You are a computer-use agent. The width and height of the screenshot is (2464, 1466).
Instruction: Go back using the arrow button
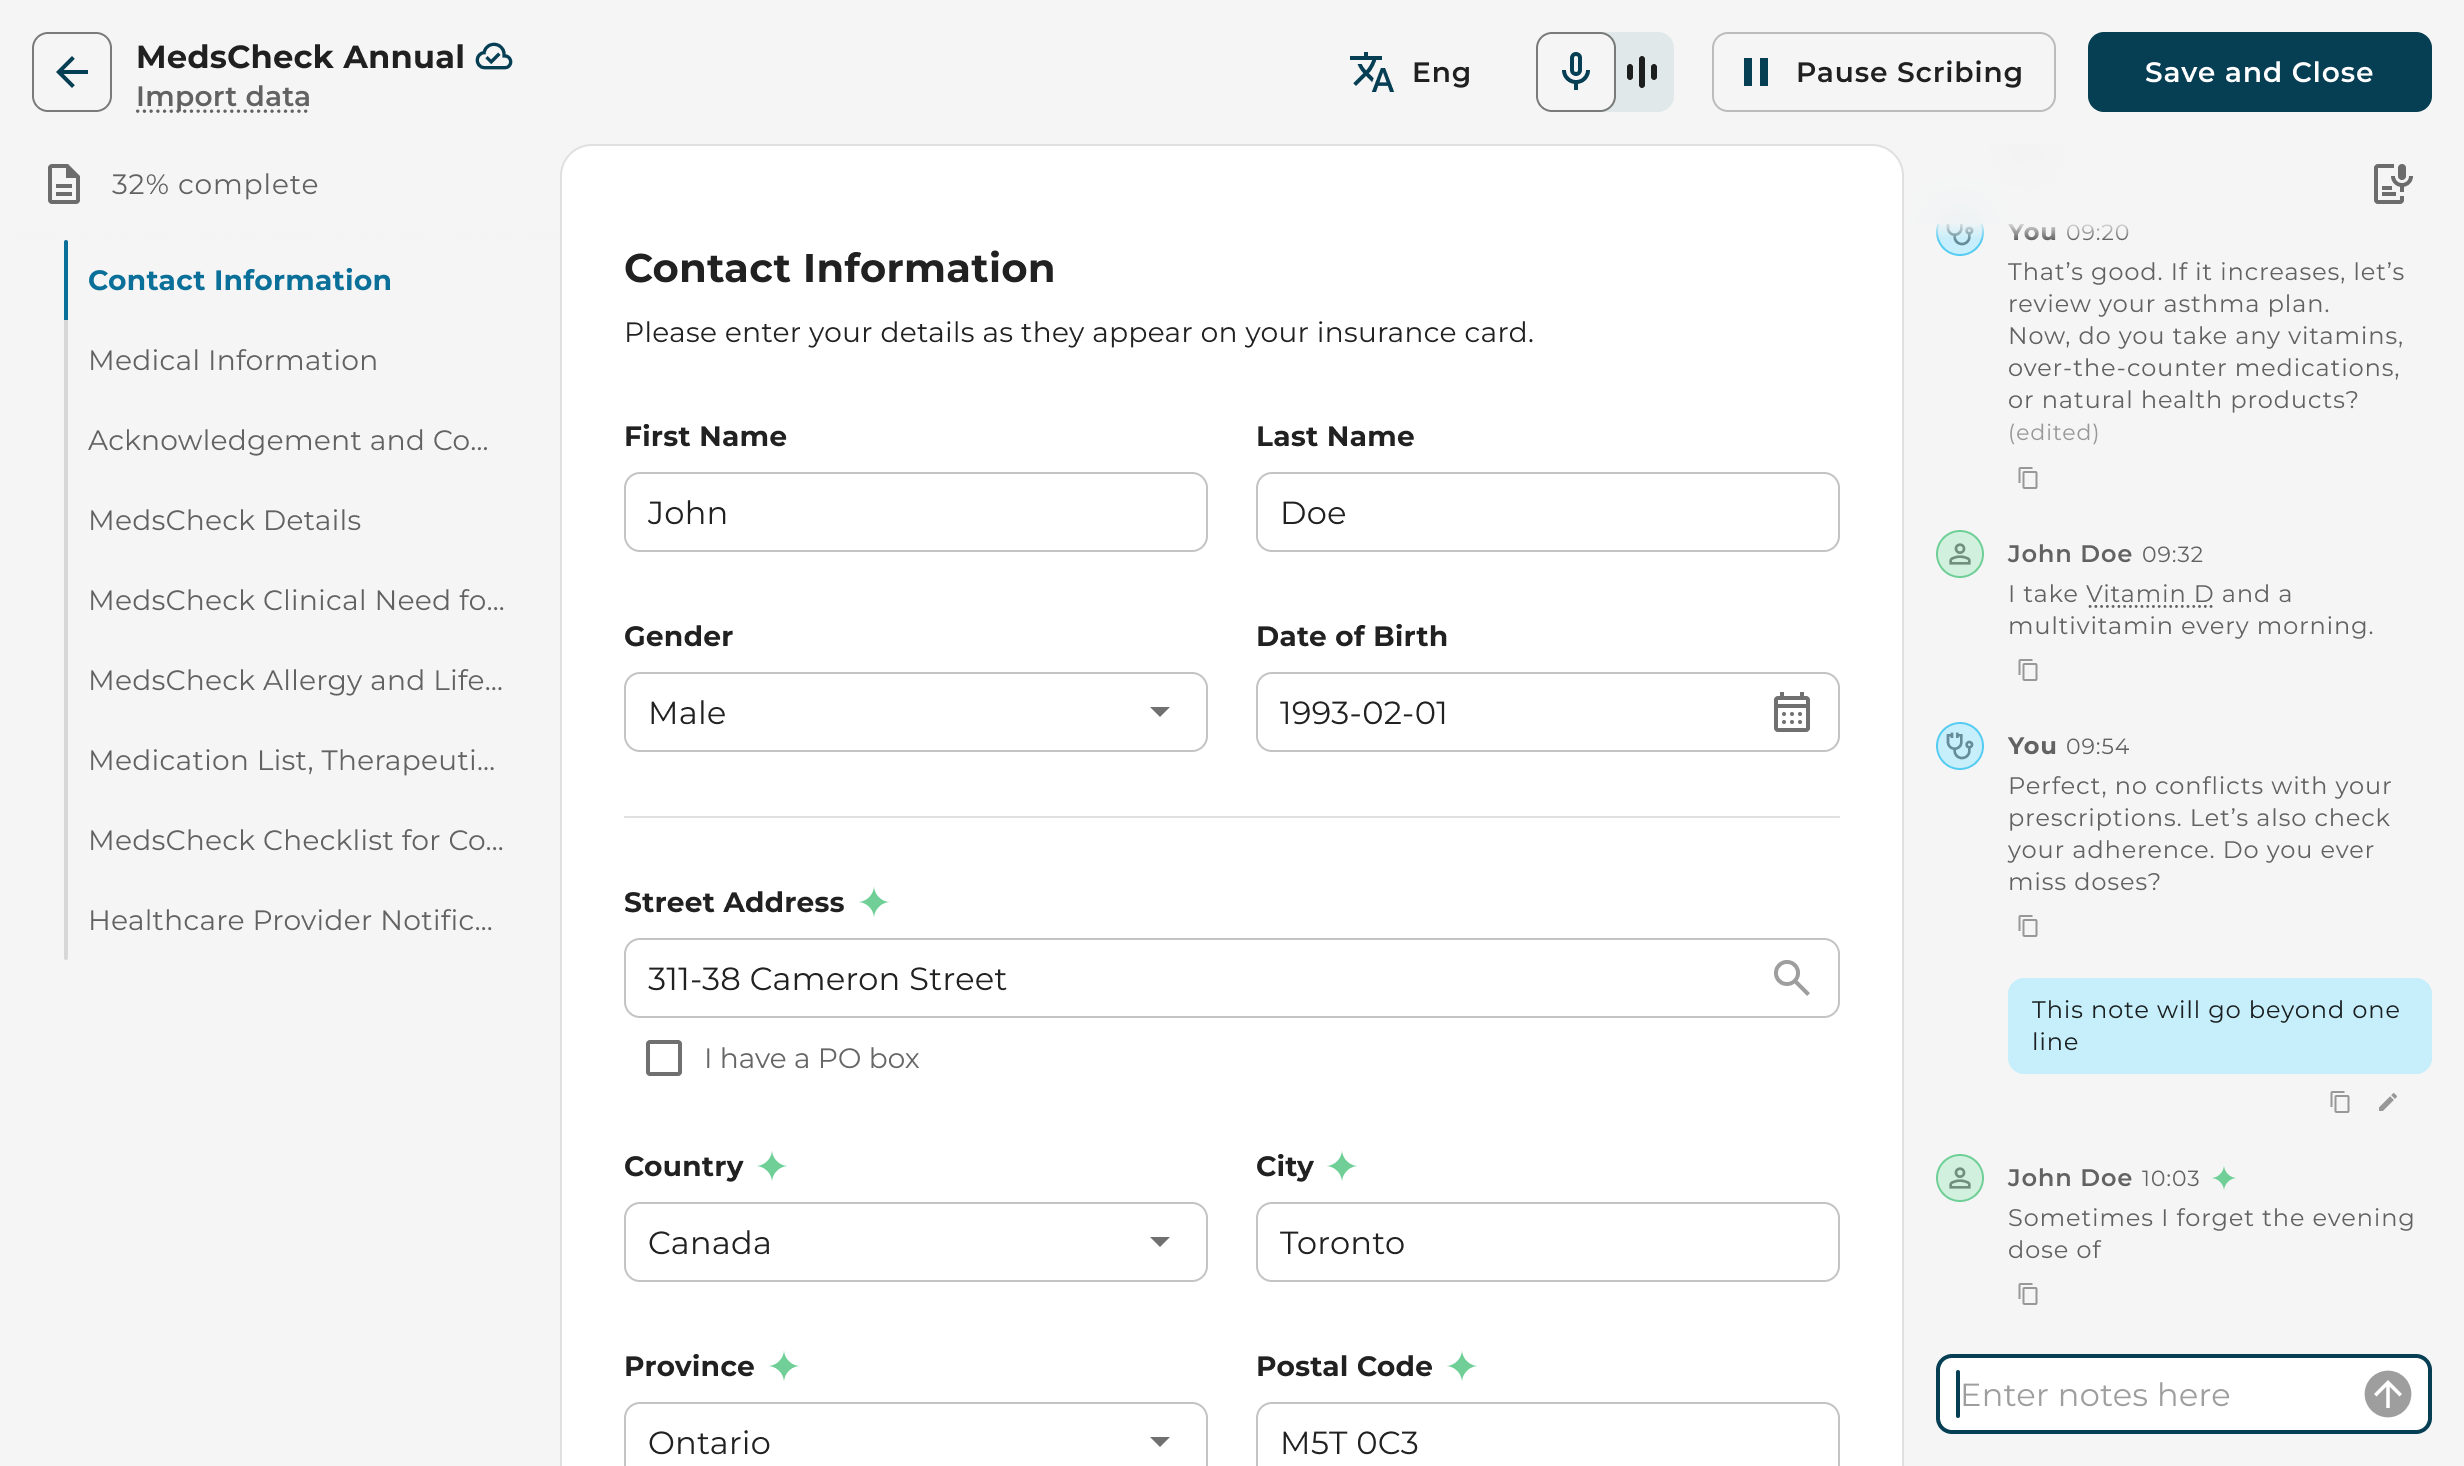pyautogui.click(x=71, y=72)
